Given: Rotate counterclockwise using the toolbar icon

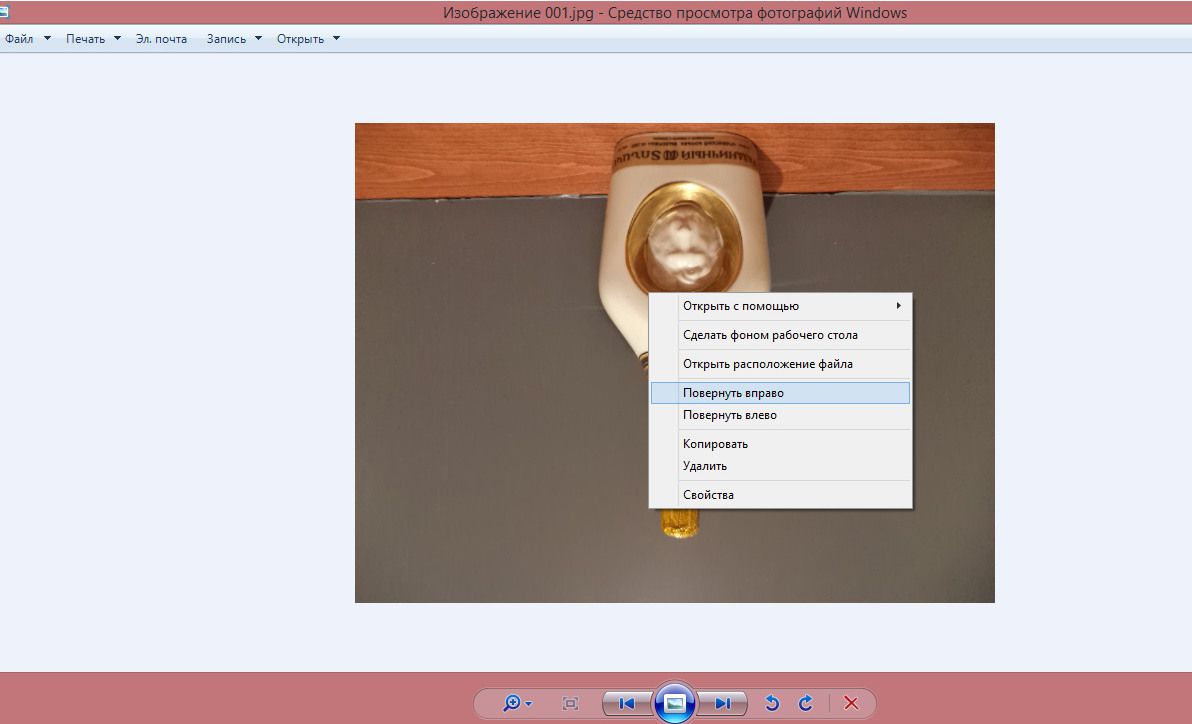Looking at the screenshot, I should pyautogui.click(x=771, y=703).
